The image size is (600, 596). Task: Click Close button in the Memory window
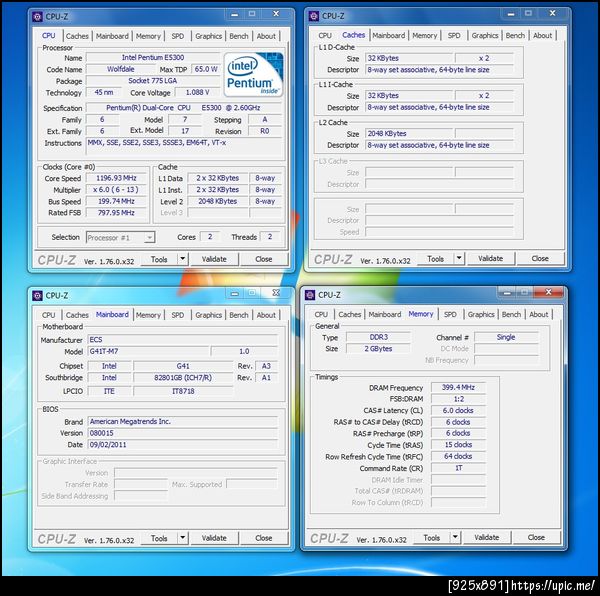536,537
